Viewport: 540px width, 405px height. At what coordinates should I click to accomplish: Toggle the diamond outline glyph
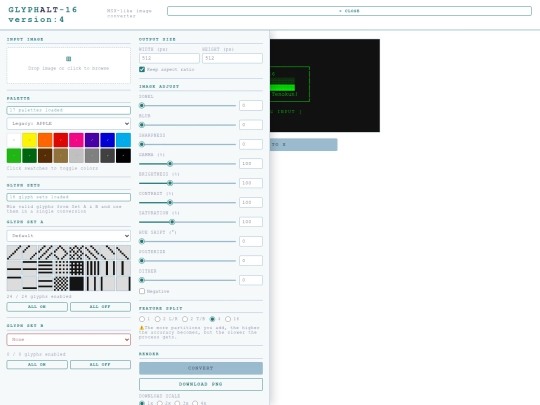(61, 252)
